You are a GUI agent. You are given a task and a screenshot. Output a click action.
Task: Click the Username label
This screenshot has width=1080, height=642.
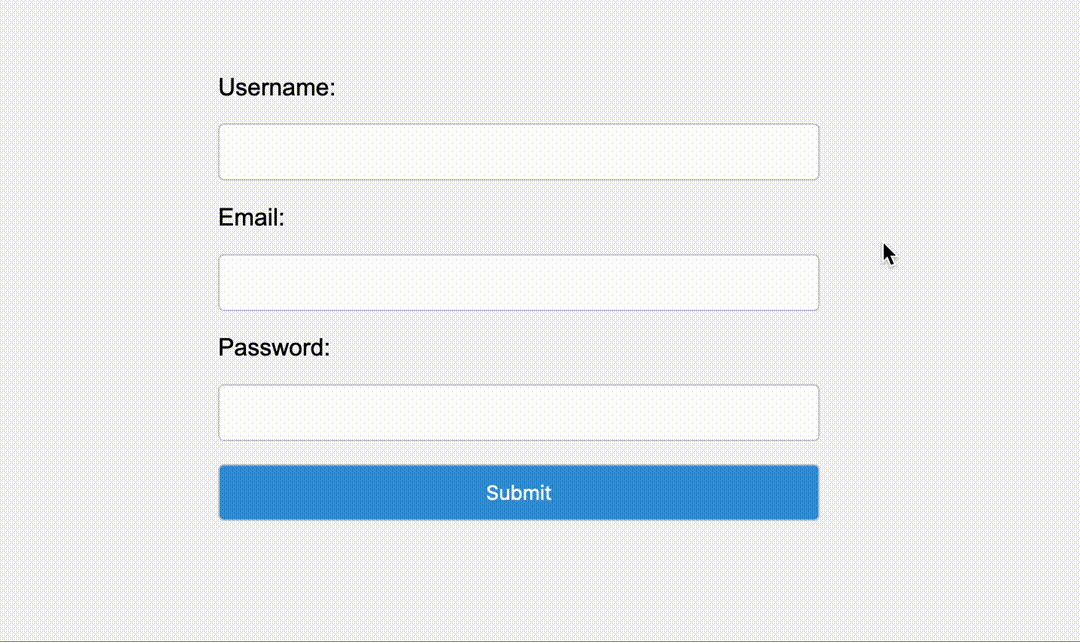(276, 87)
